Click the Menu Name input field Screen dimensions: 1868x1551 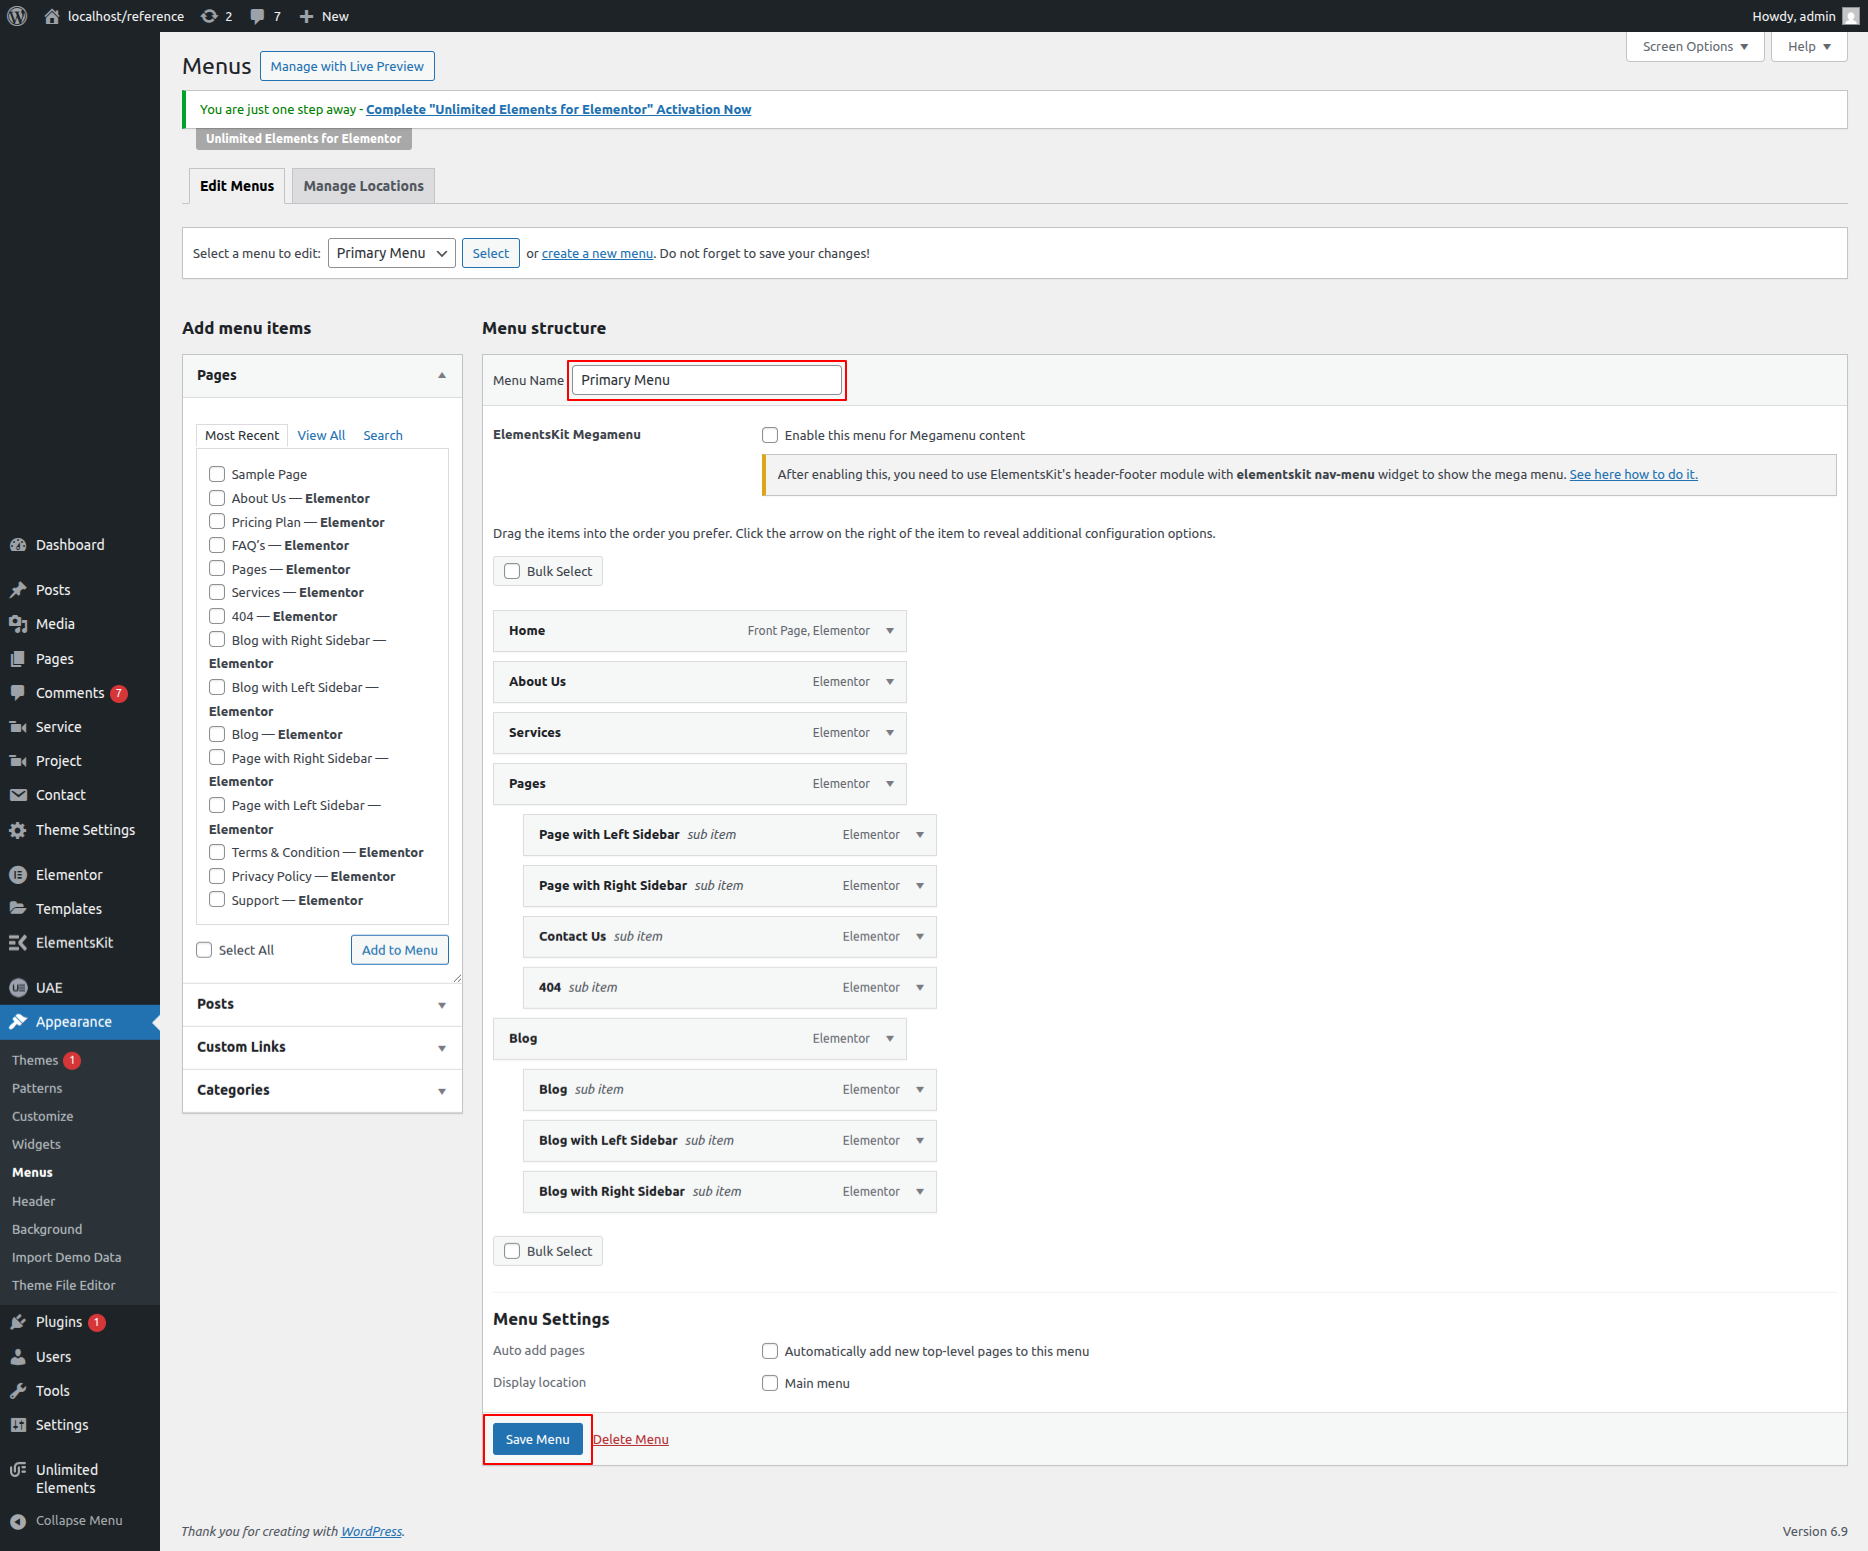point(707,380)
